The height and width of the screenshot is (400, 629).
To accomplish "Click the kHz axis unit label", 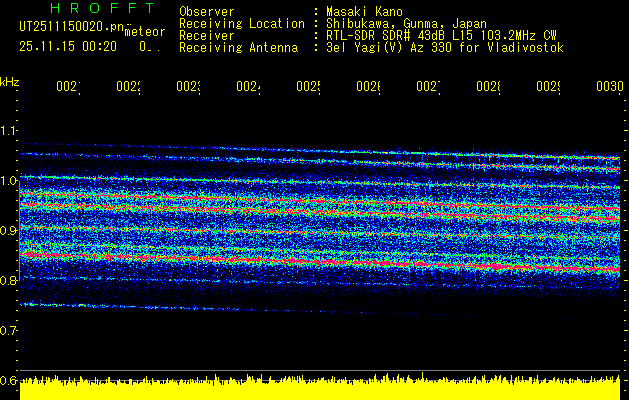I will click(10, 82).
